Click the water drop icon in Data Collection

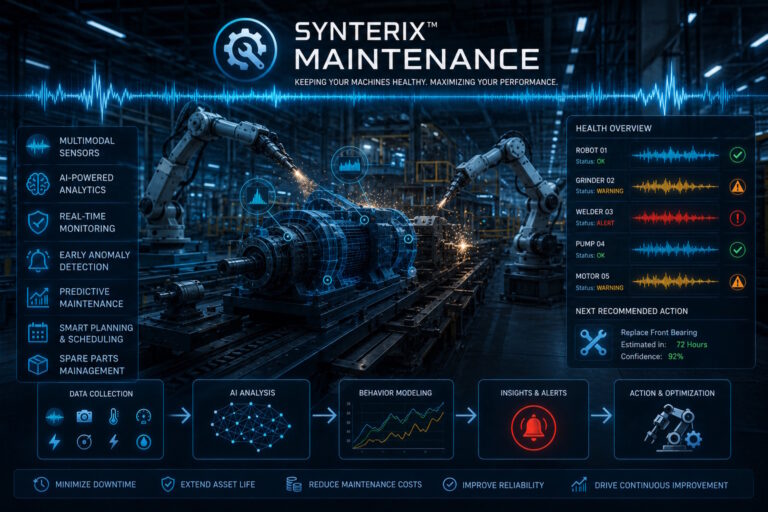pos(144,442)
